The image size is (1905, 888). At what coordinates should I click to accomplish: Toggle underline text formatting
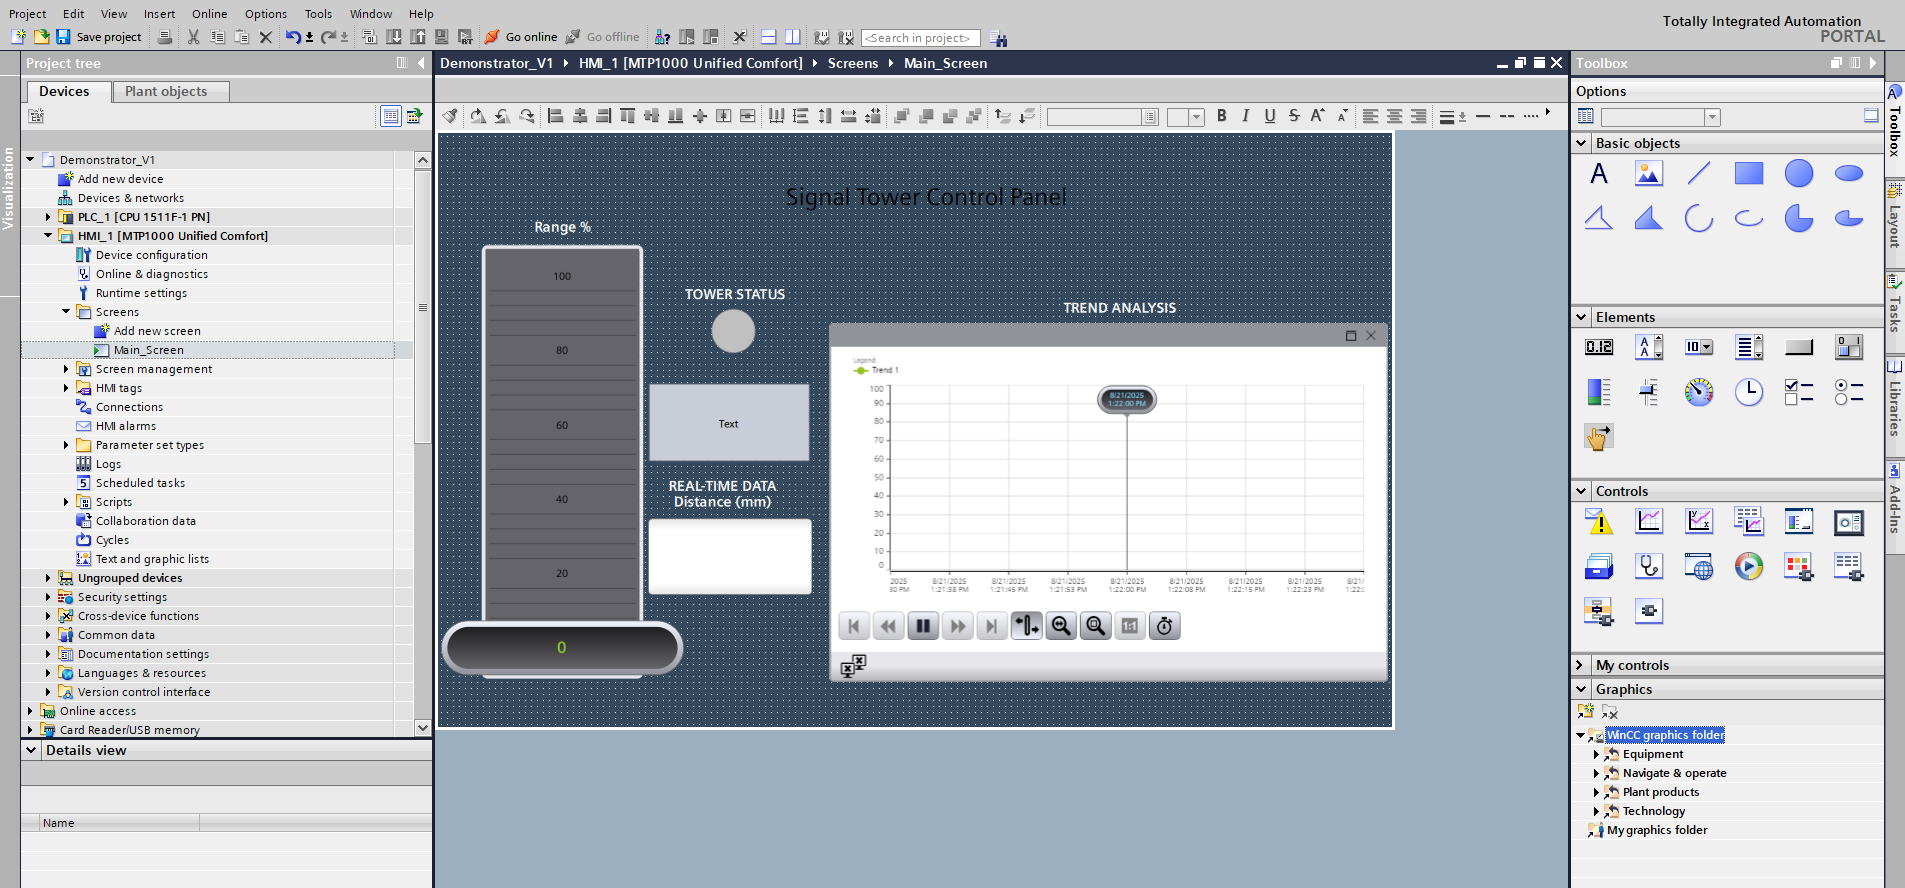point(1269,116)
